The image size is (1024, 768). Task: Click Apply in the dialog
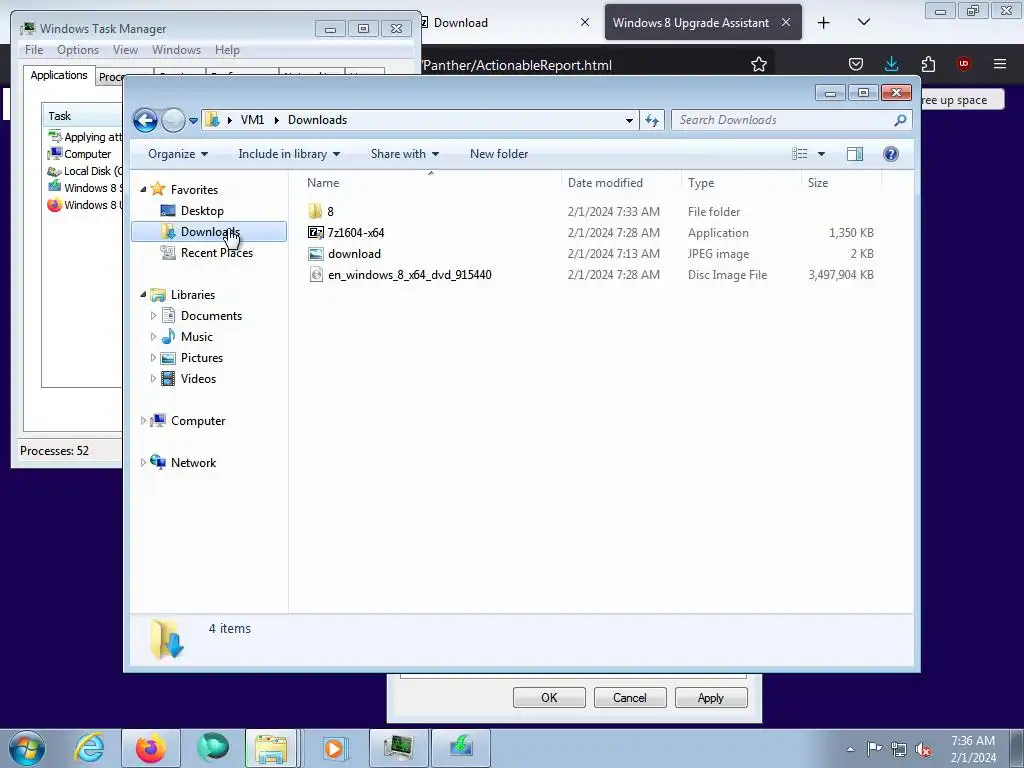(711, 697)
